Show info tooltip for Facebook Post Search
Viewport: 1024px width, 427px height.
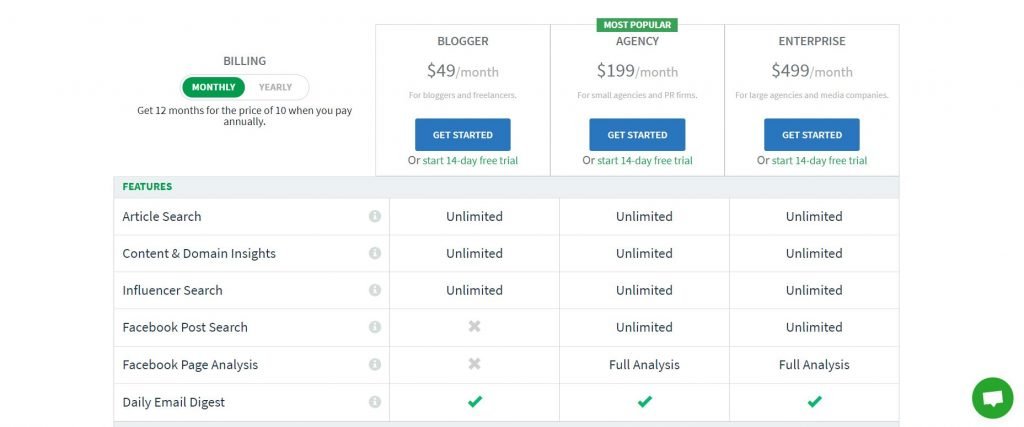pyautogui.click(x=375, y=327)
